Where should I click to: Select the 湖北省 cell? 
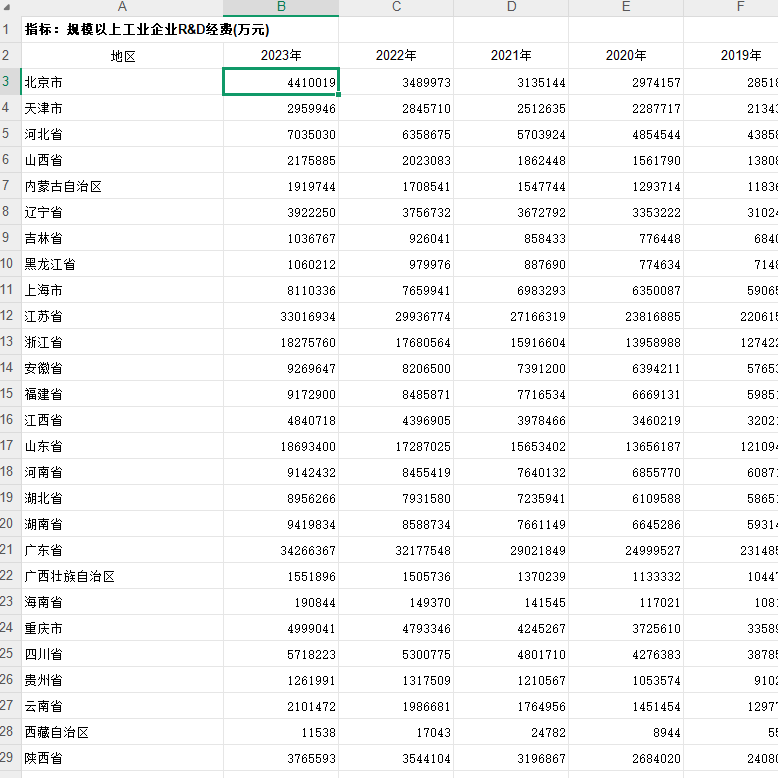[x=123, y=498]
